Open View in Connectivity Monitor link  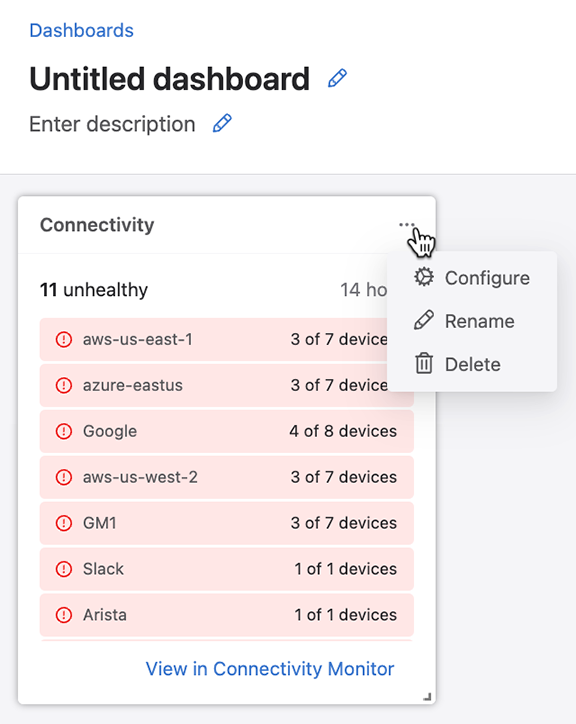[x=270, y=669]
